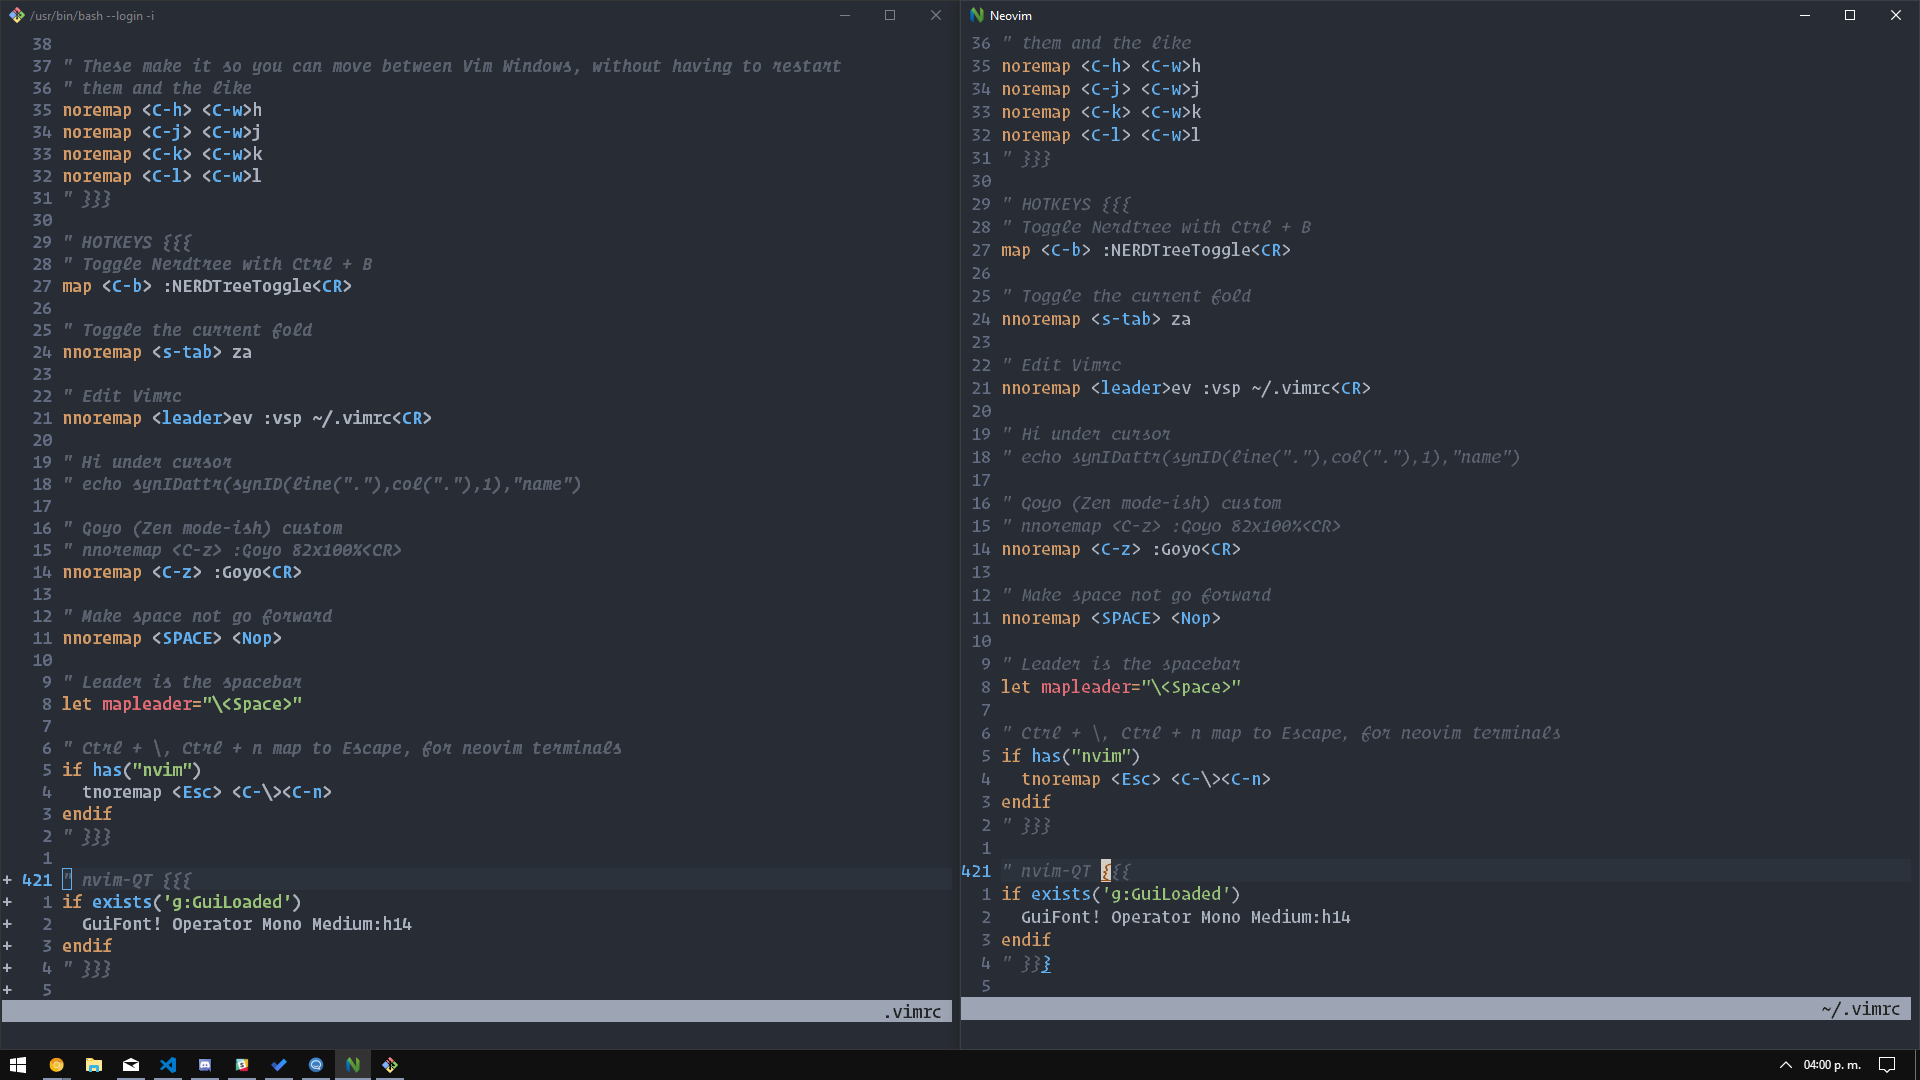Switch to Neovim taskbar icon
Screen dimensions: 1920x1080
click(353, 1065)
